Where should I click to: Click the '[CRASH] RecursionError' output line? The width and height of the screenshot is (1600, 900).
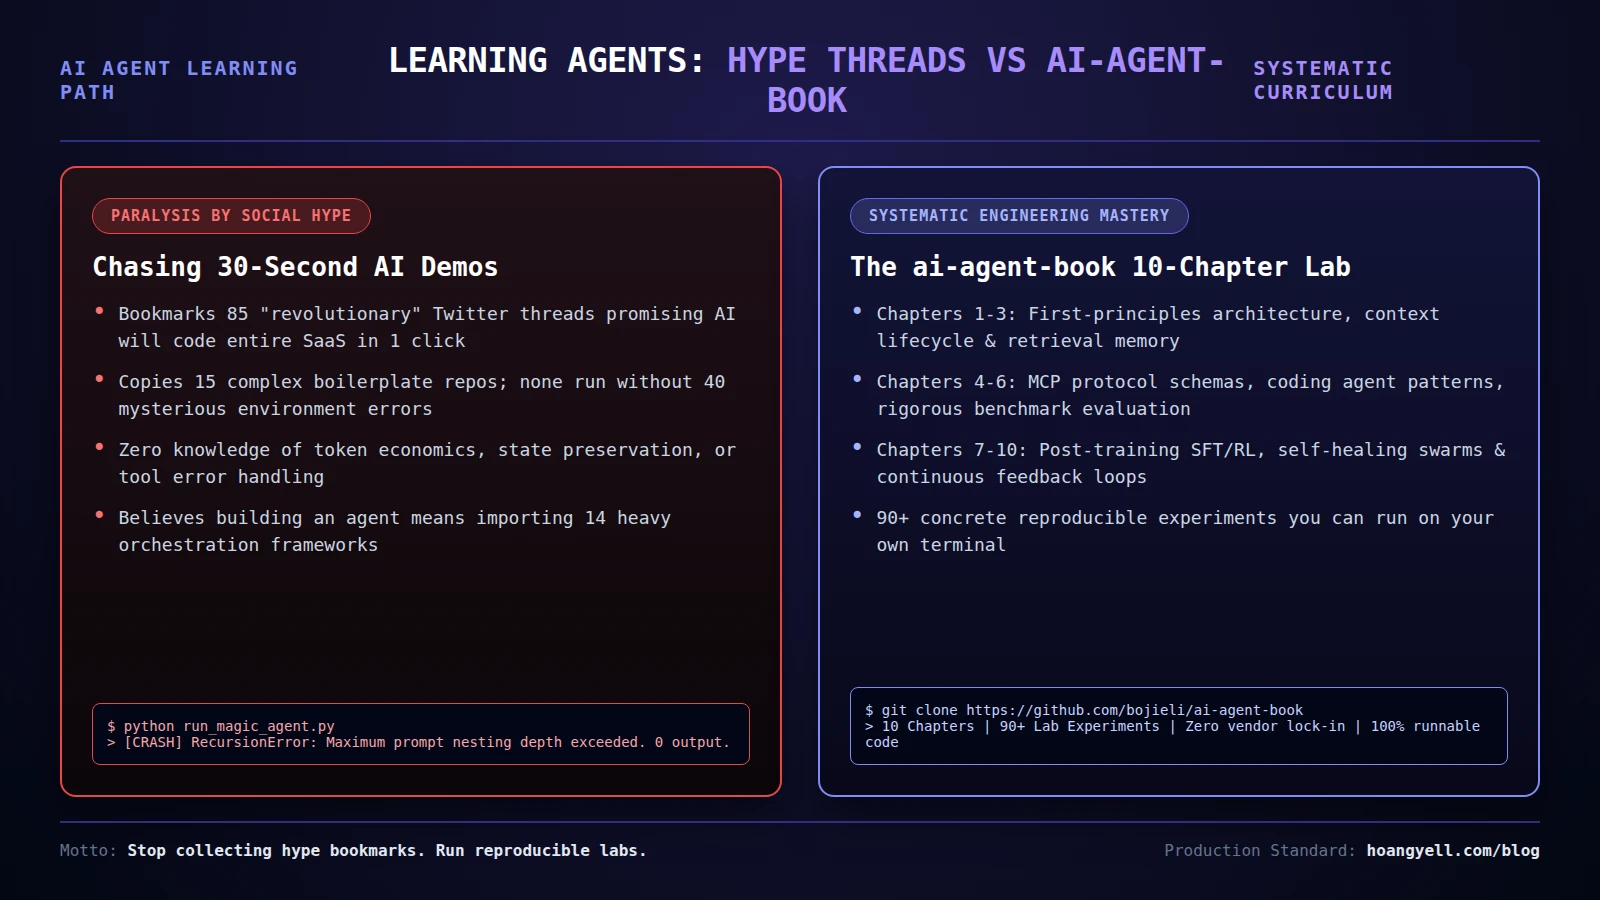[418, 742]
